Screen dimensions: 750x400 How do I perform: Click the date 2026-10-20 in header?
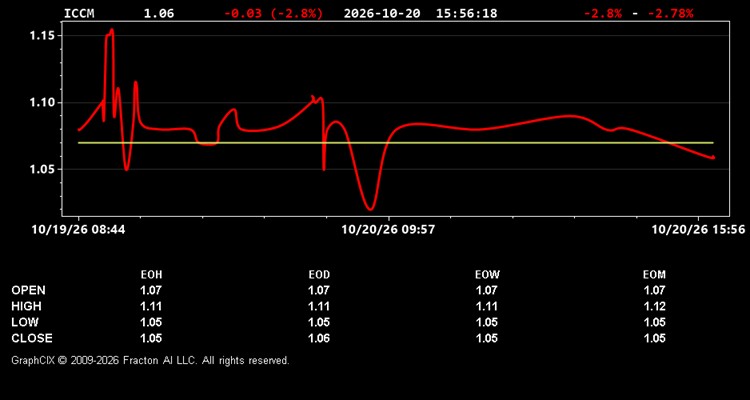pos(382,13)
